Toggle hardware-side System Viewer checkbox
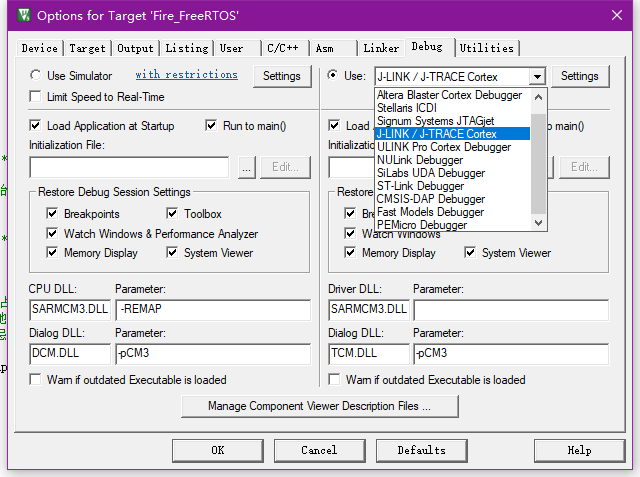The height and width of the screenshot is (477, 640). pos(470,253)
